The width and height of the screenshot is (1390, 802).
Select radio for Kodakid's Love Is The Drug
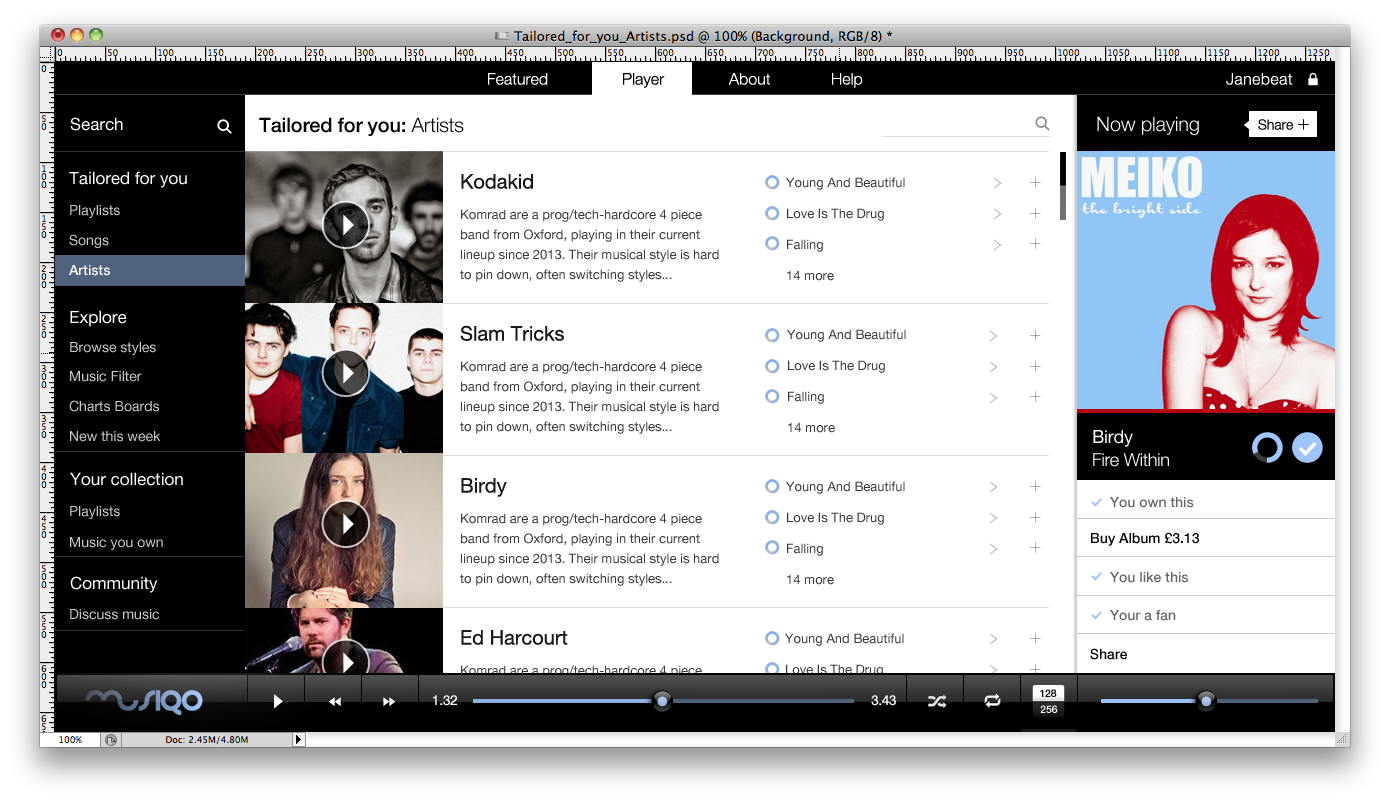coord(772,213)
